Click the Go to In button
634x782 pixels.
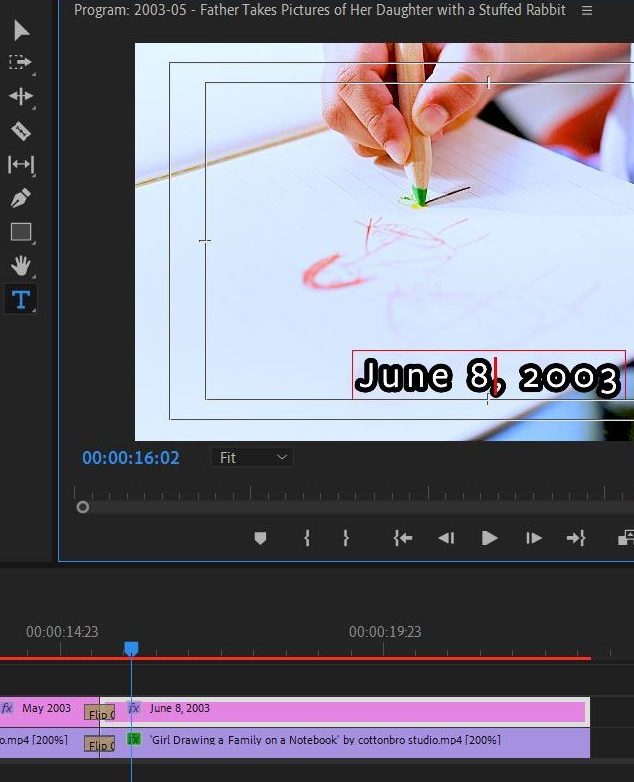tap(403, 538)
